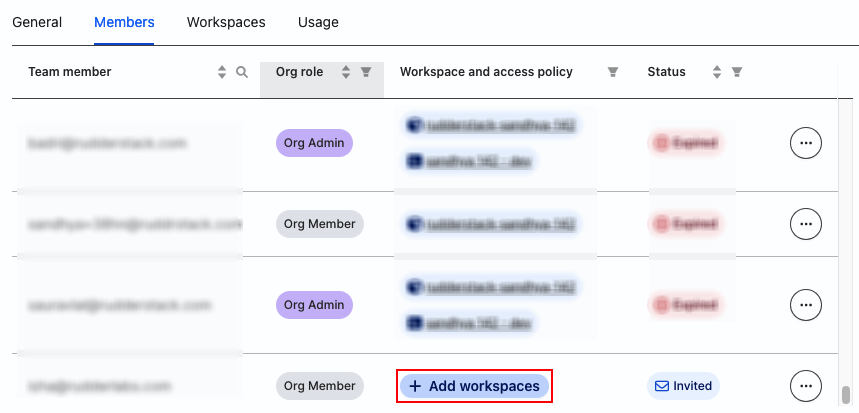Open more options for the Invited member row
This screenshot has height=413, width=859.
(805, 386)
